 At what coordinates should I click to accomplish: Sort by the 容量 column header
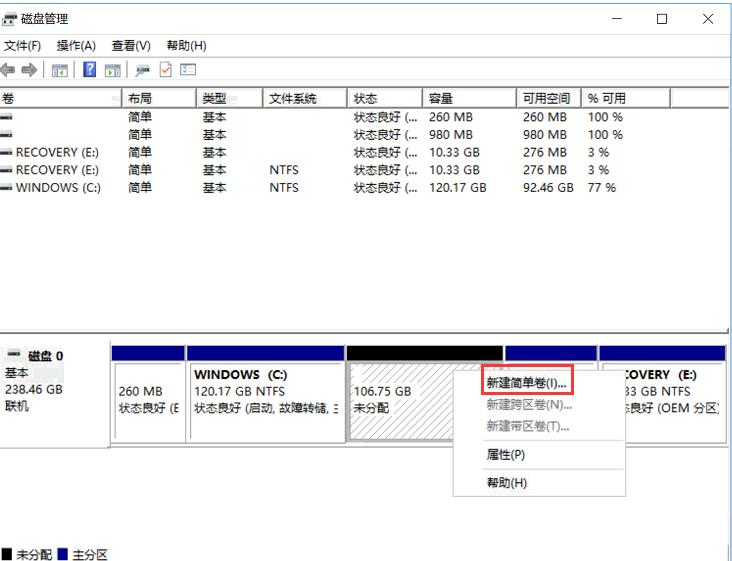point(470,98)
